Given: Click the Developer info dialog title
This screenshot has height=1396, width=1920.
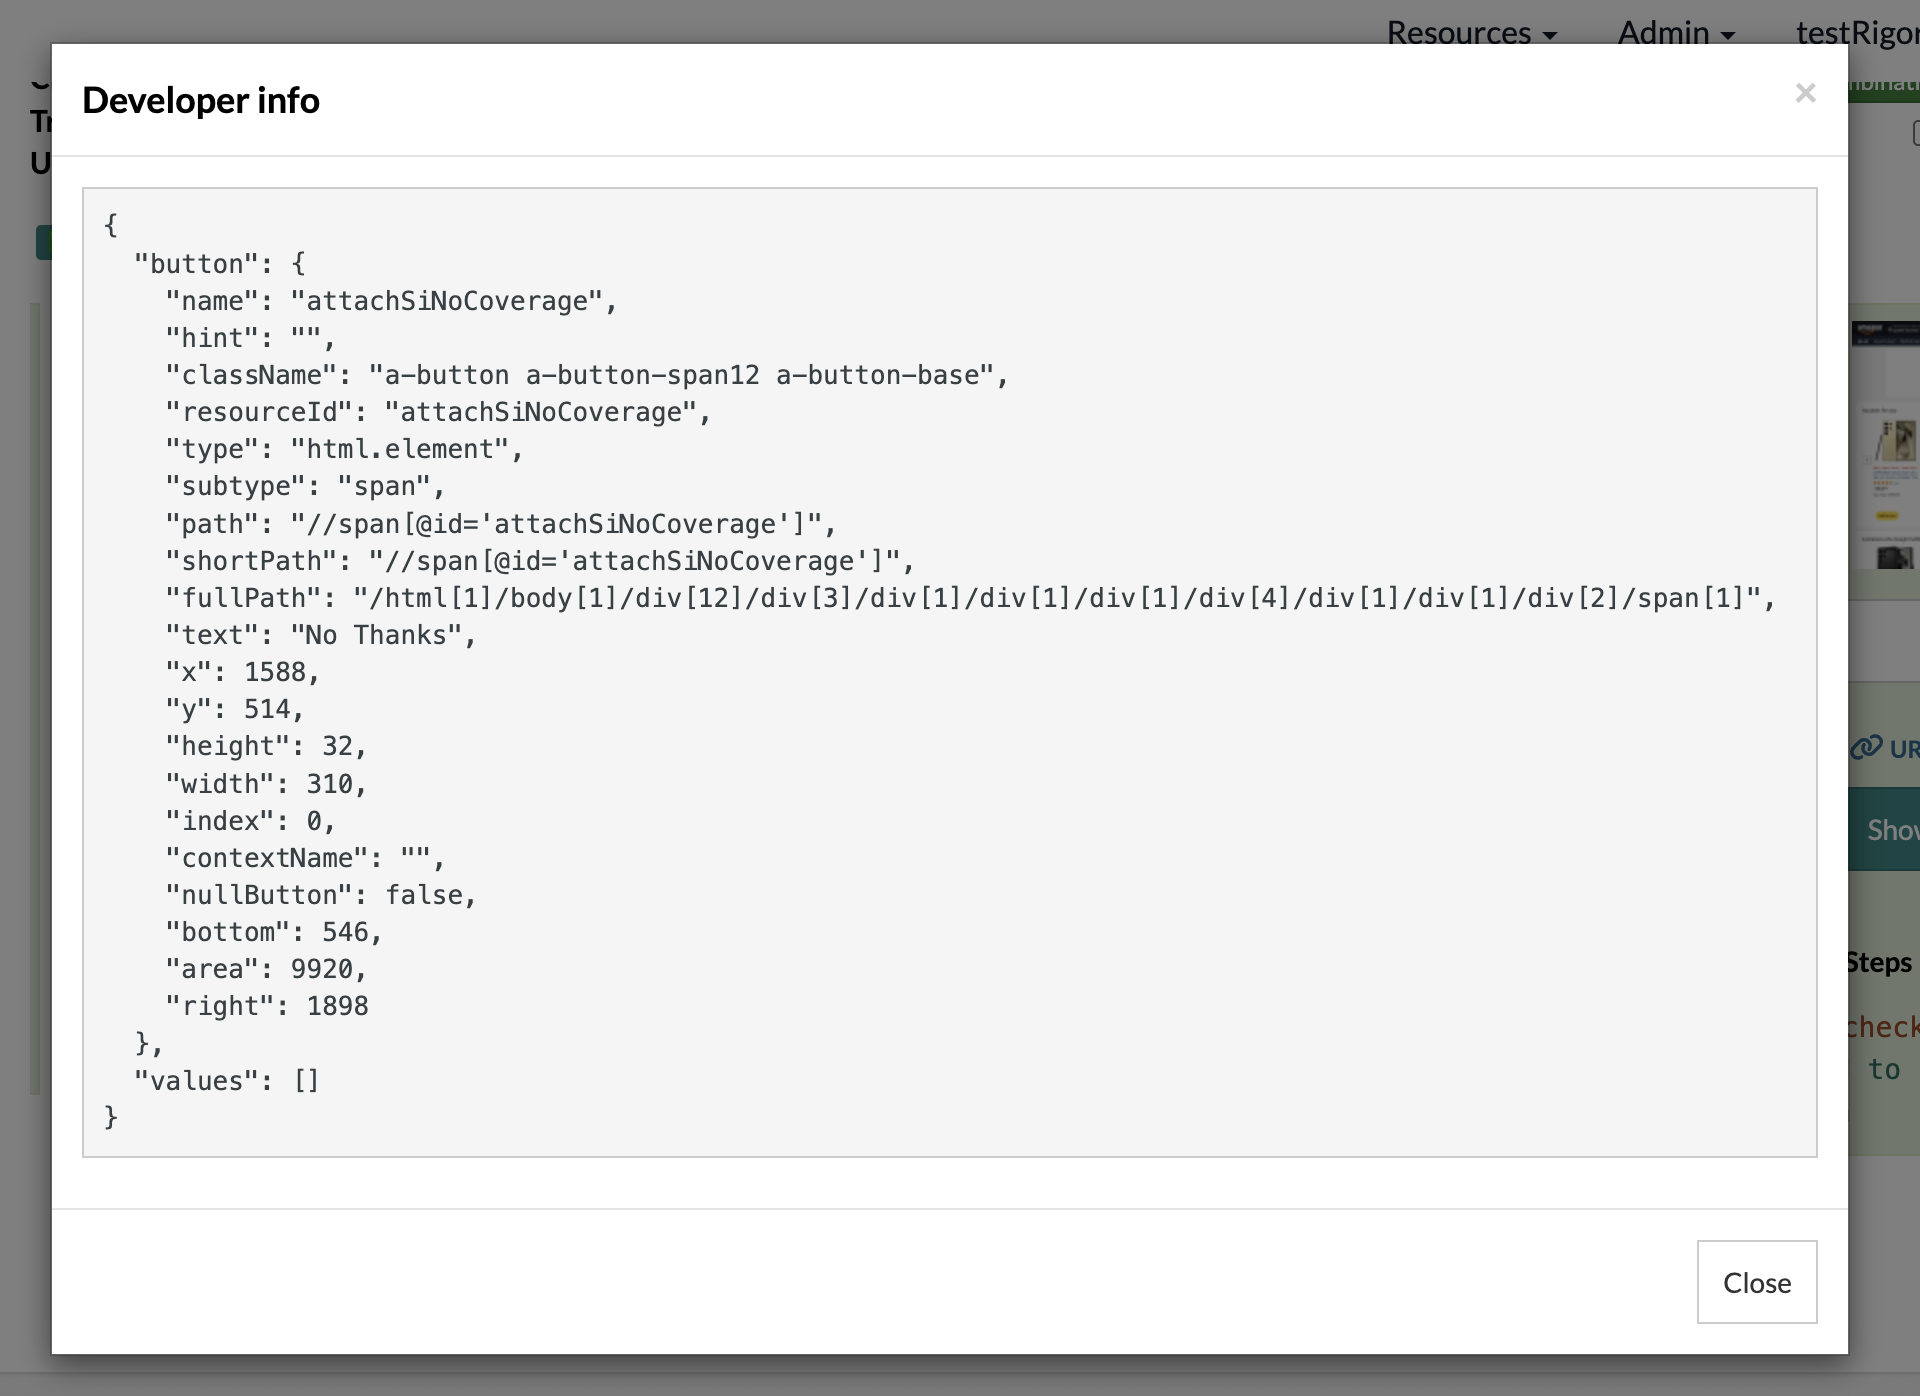Looking at the screenshot, I should point(201,100).
